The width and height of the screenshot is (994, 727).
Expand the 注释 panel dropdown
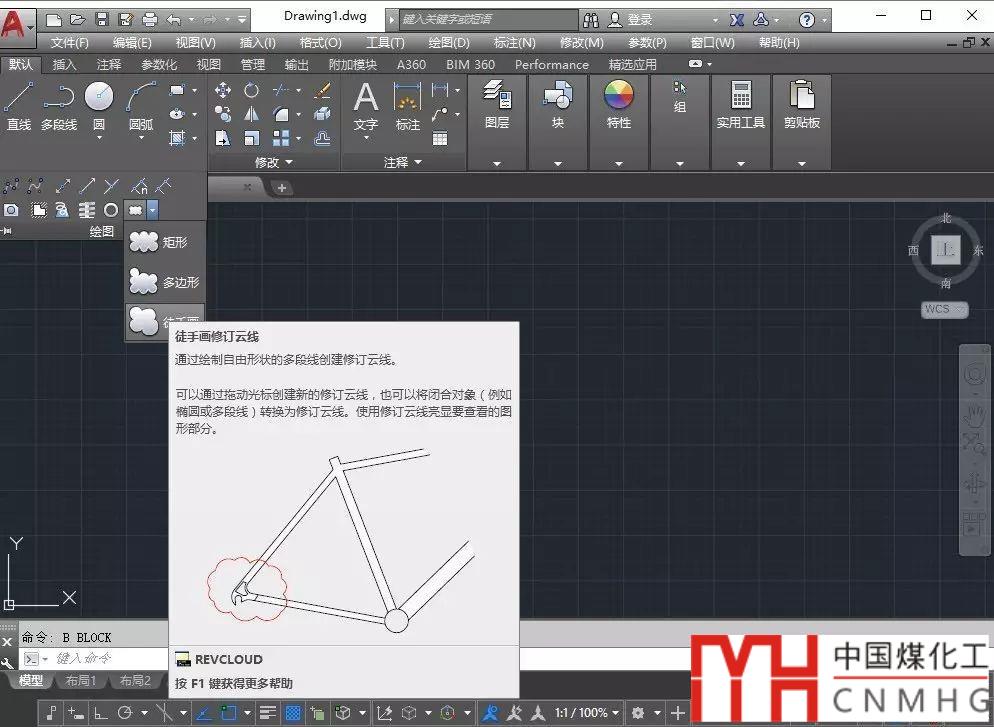click(x=403, y=162)
